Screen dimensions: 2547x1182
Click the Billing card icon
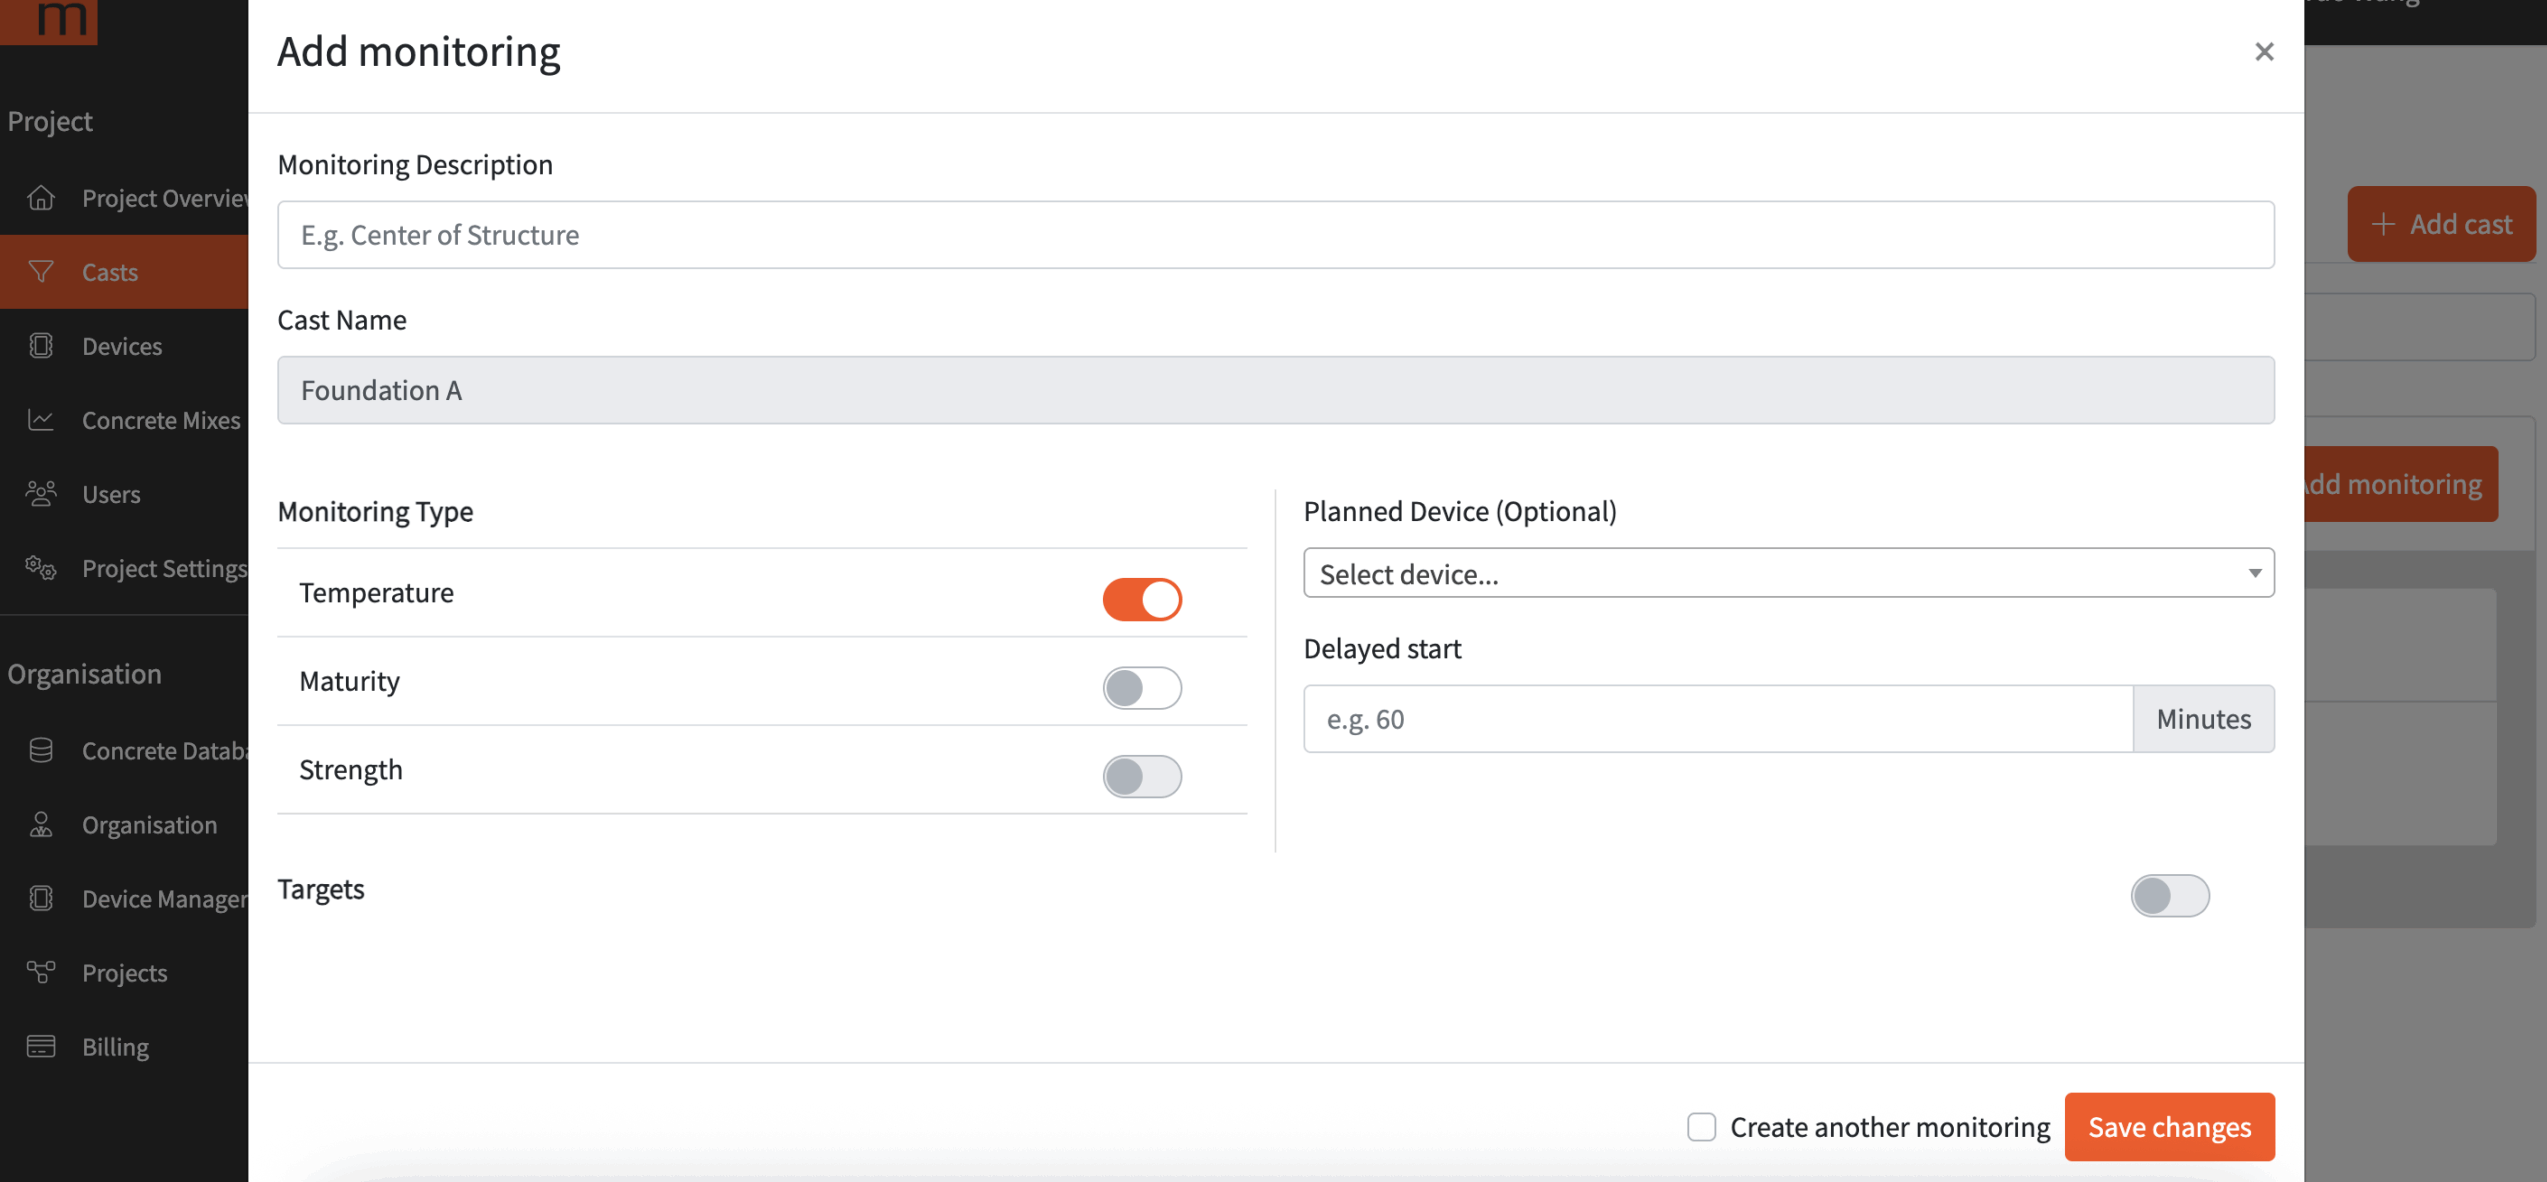(x=41, y=1046)
